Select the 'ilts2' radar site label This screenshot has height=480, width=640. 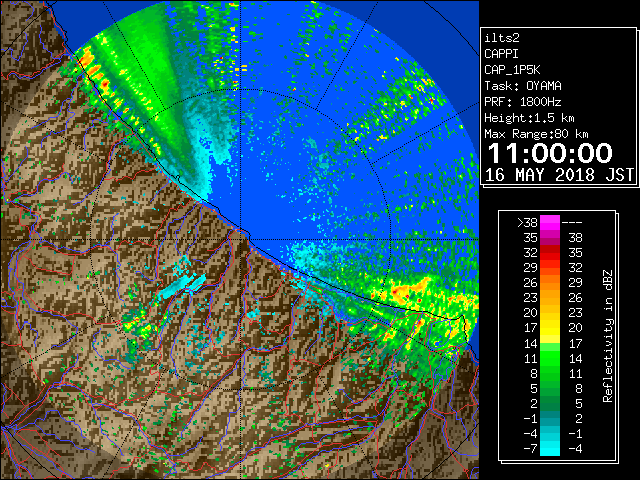[x=502, y=38]
